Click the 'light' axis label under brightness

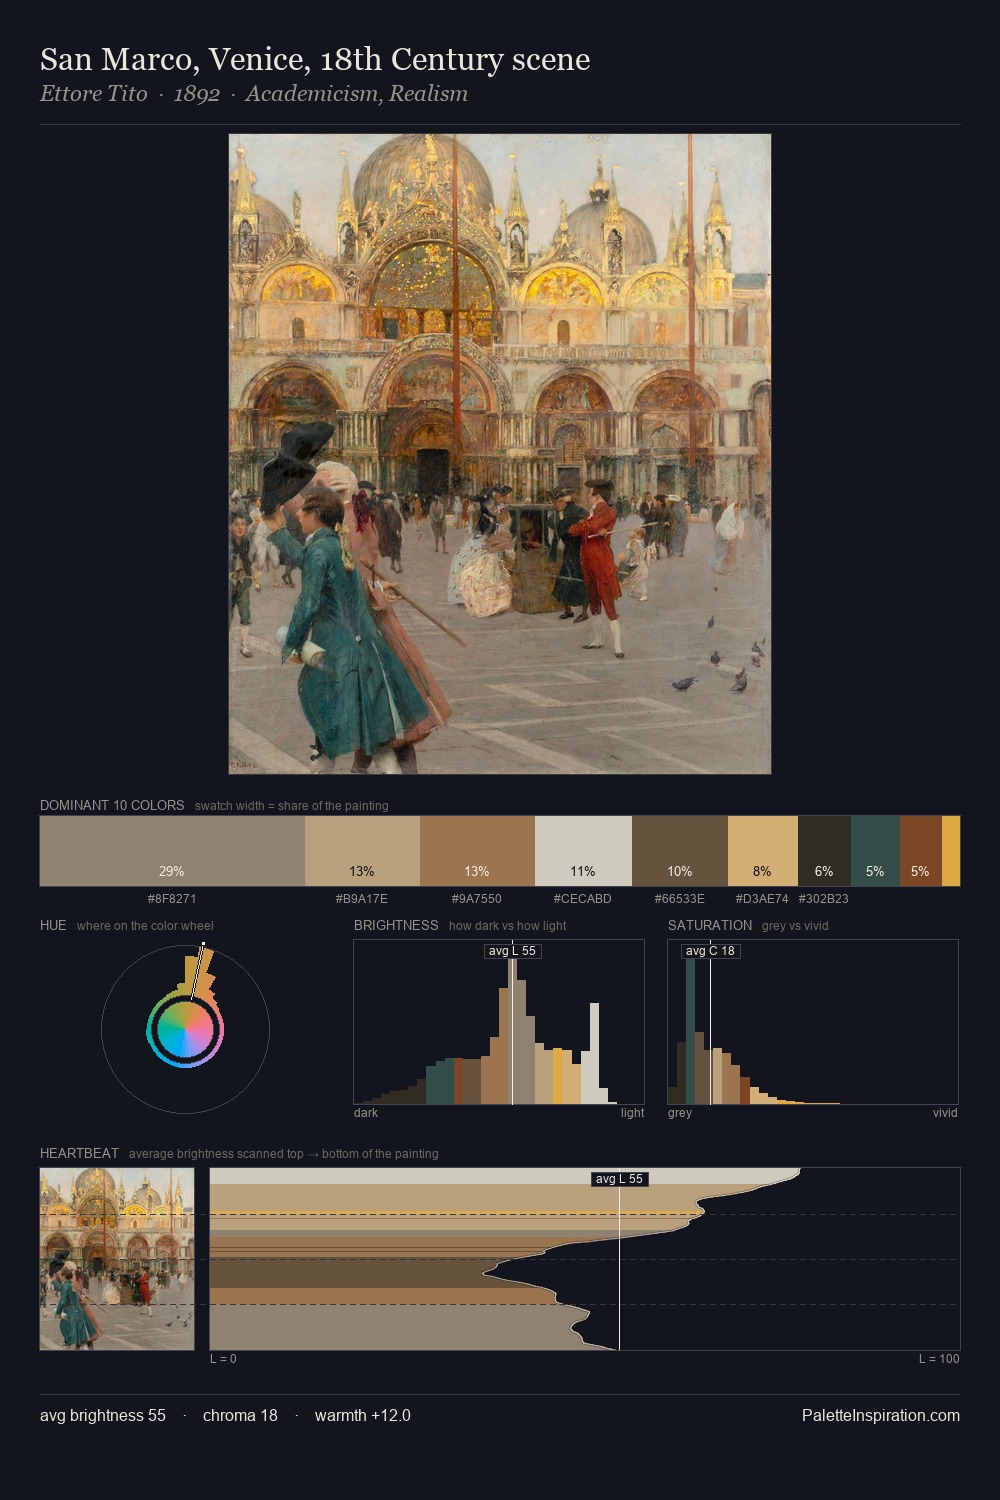tap(633, 1112)
